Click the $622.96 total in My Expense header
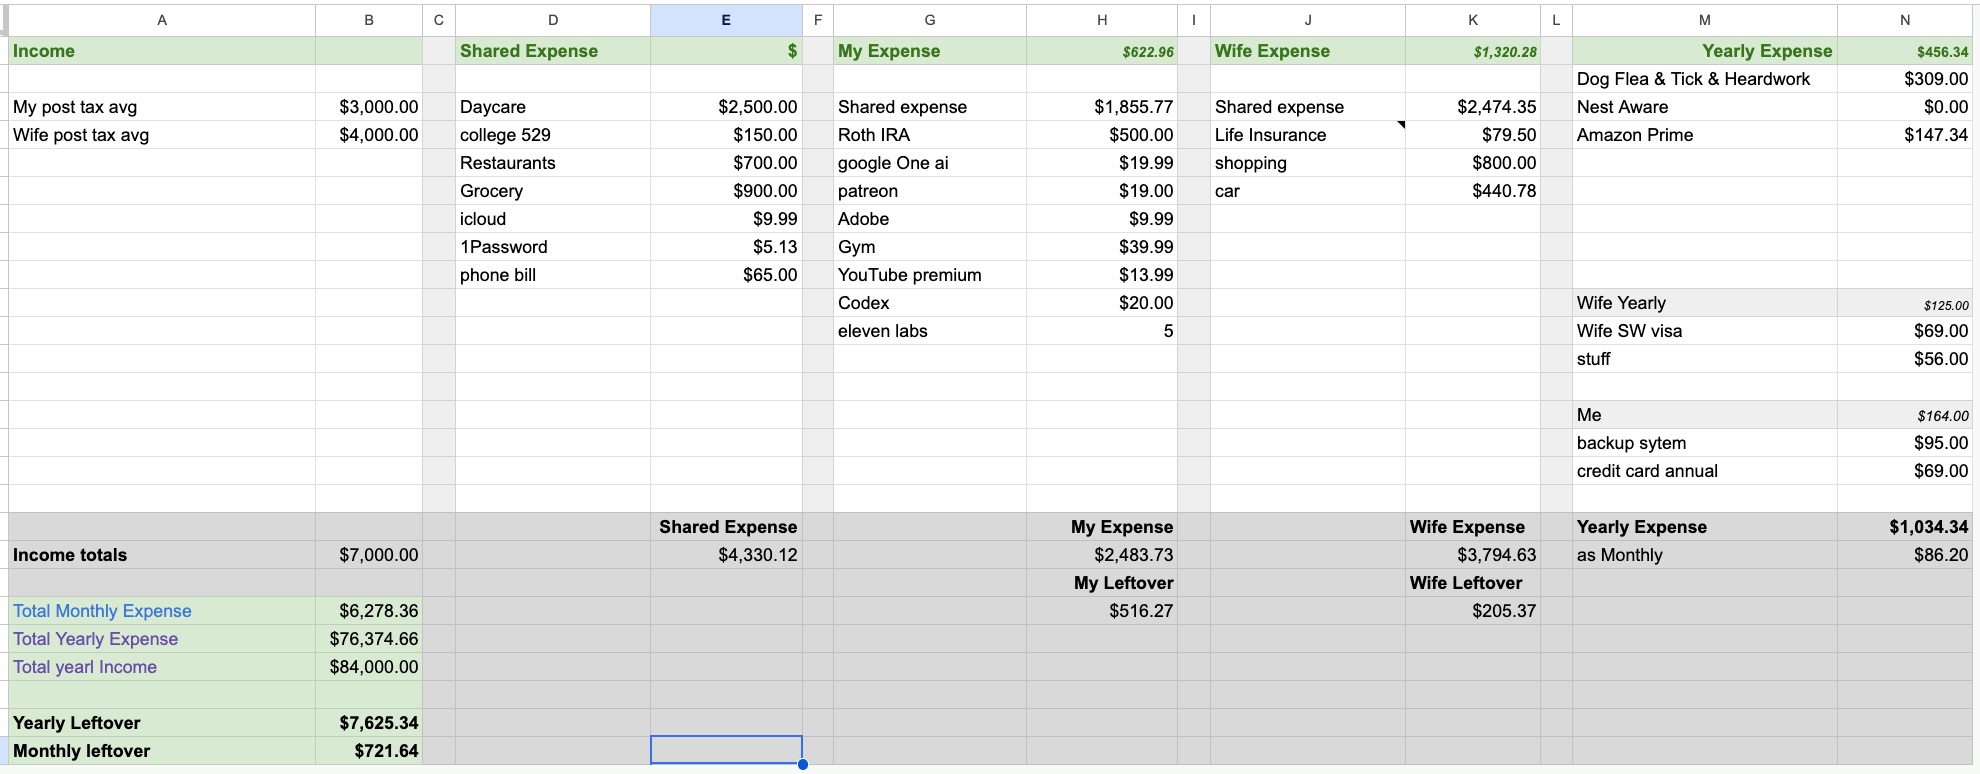Image resolution: width=1980 pixels, height=774 pixels. point(1102,51)
